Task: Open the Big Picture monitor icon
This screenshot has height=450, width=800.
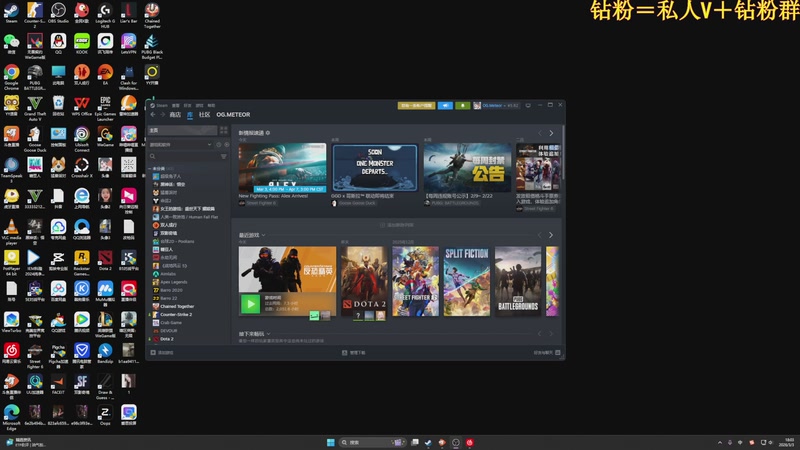Action: click(528, 105)
